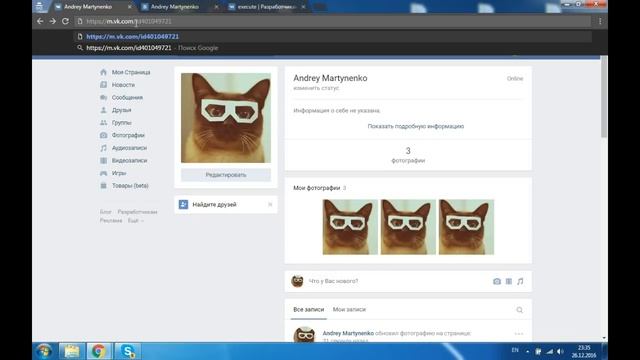
Task: Click the page vertical scrollbar thumb
Action: 604,98
